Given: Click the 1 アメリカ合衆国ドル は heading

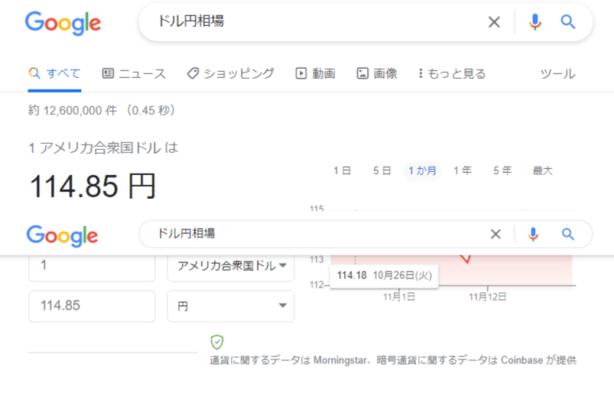Looking at the screenshot, I should click(x=103, y=148).
